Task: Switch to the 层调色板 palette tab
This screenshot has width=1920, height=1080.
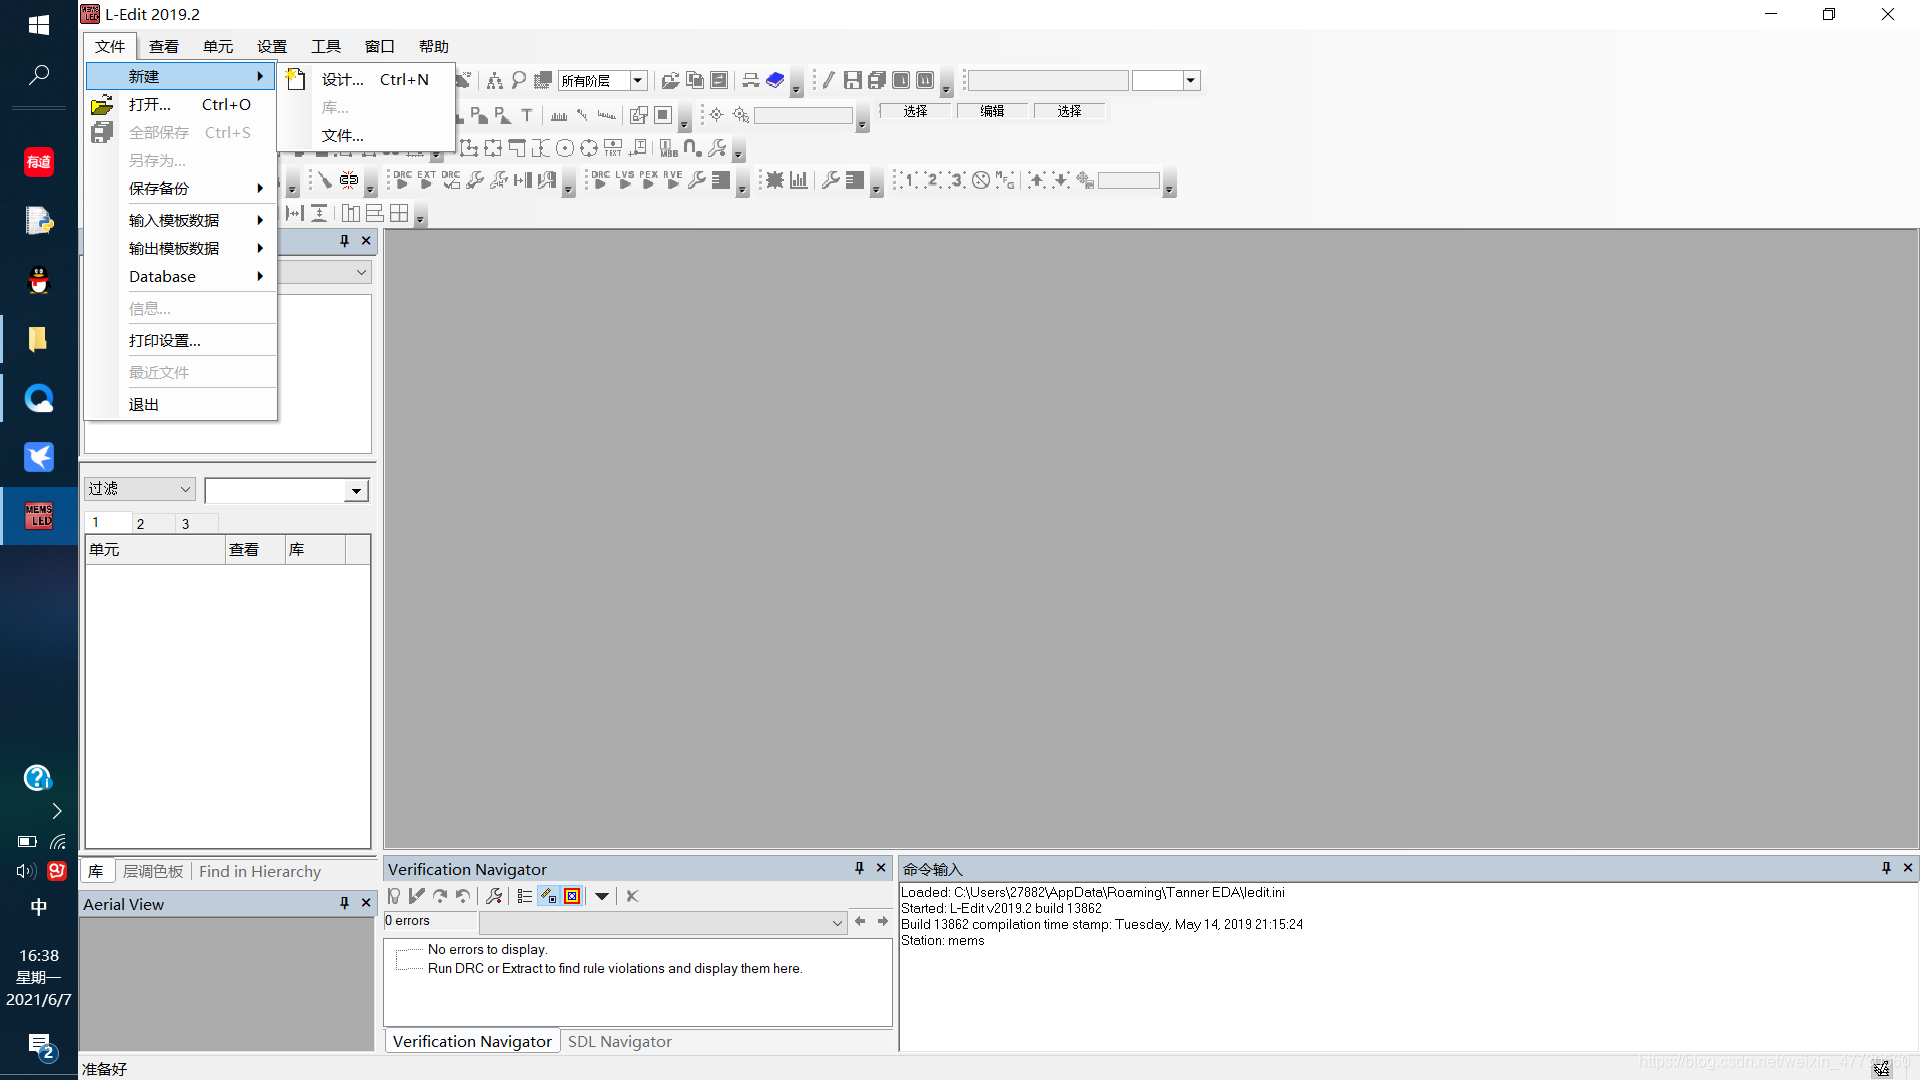Action: click(x=153, y=871)
